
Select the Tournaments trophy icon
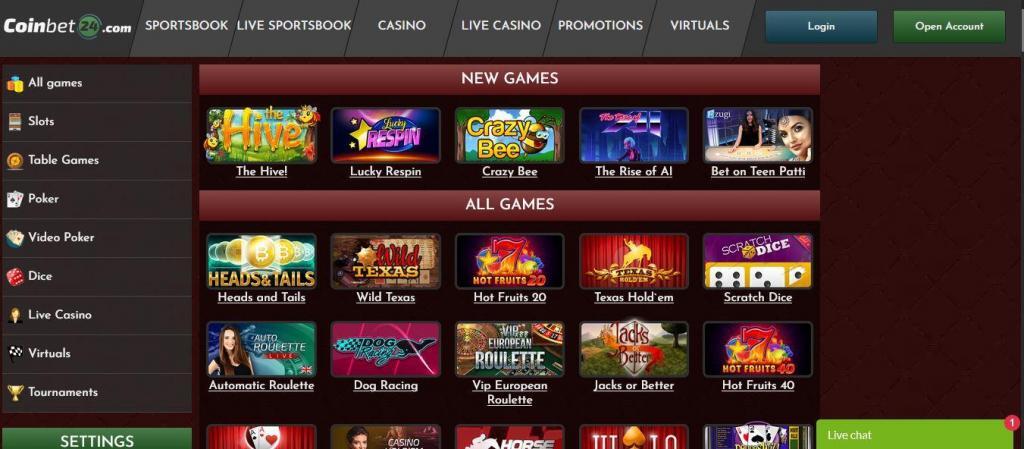(15, 393)
